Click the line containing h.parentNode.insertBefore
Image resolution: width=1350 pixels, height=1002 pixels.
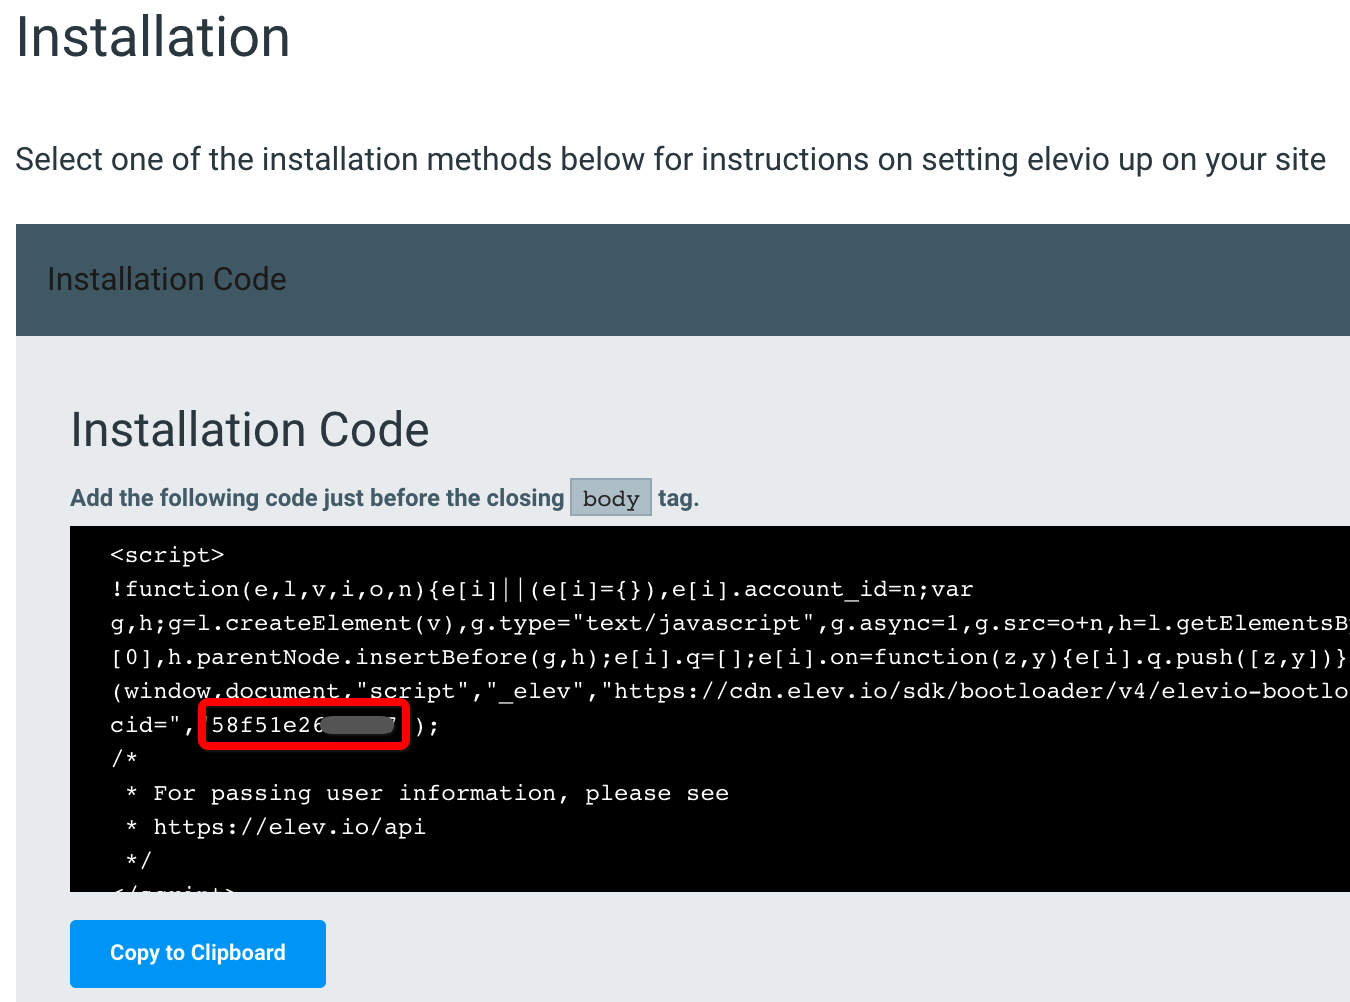[730, 657]
